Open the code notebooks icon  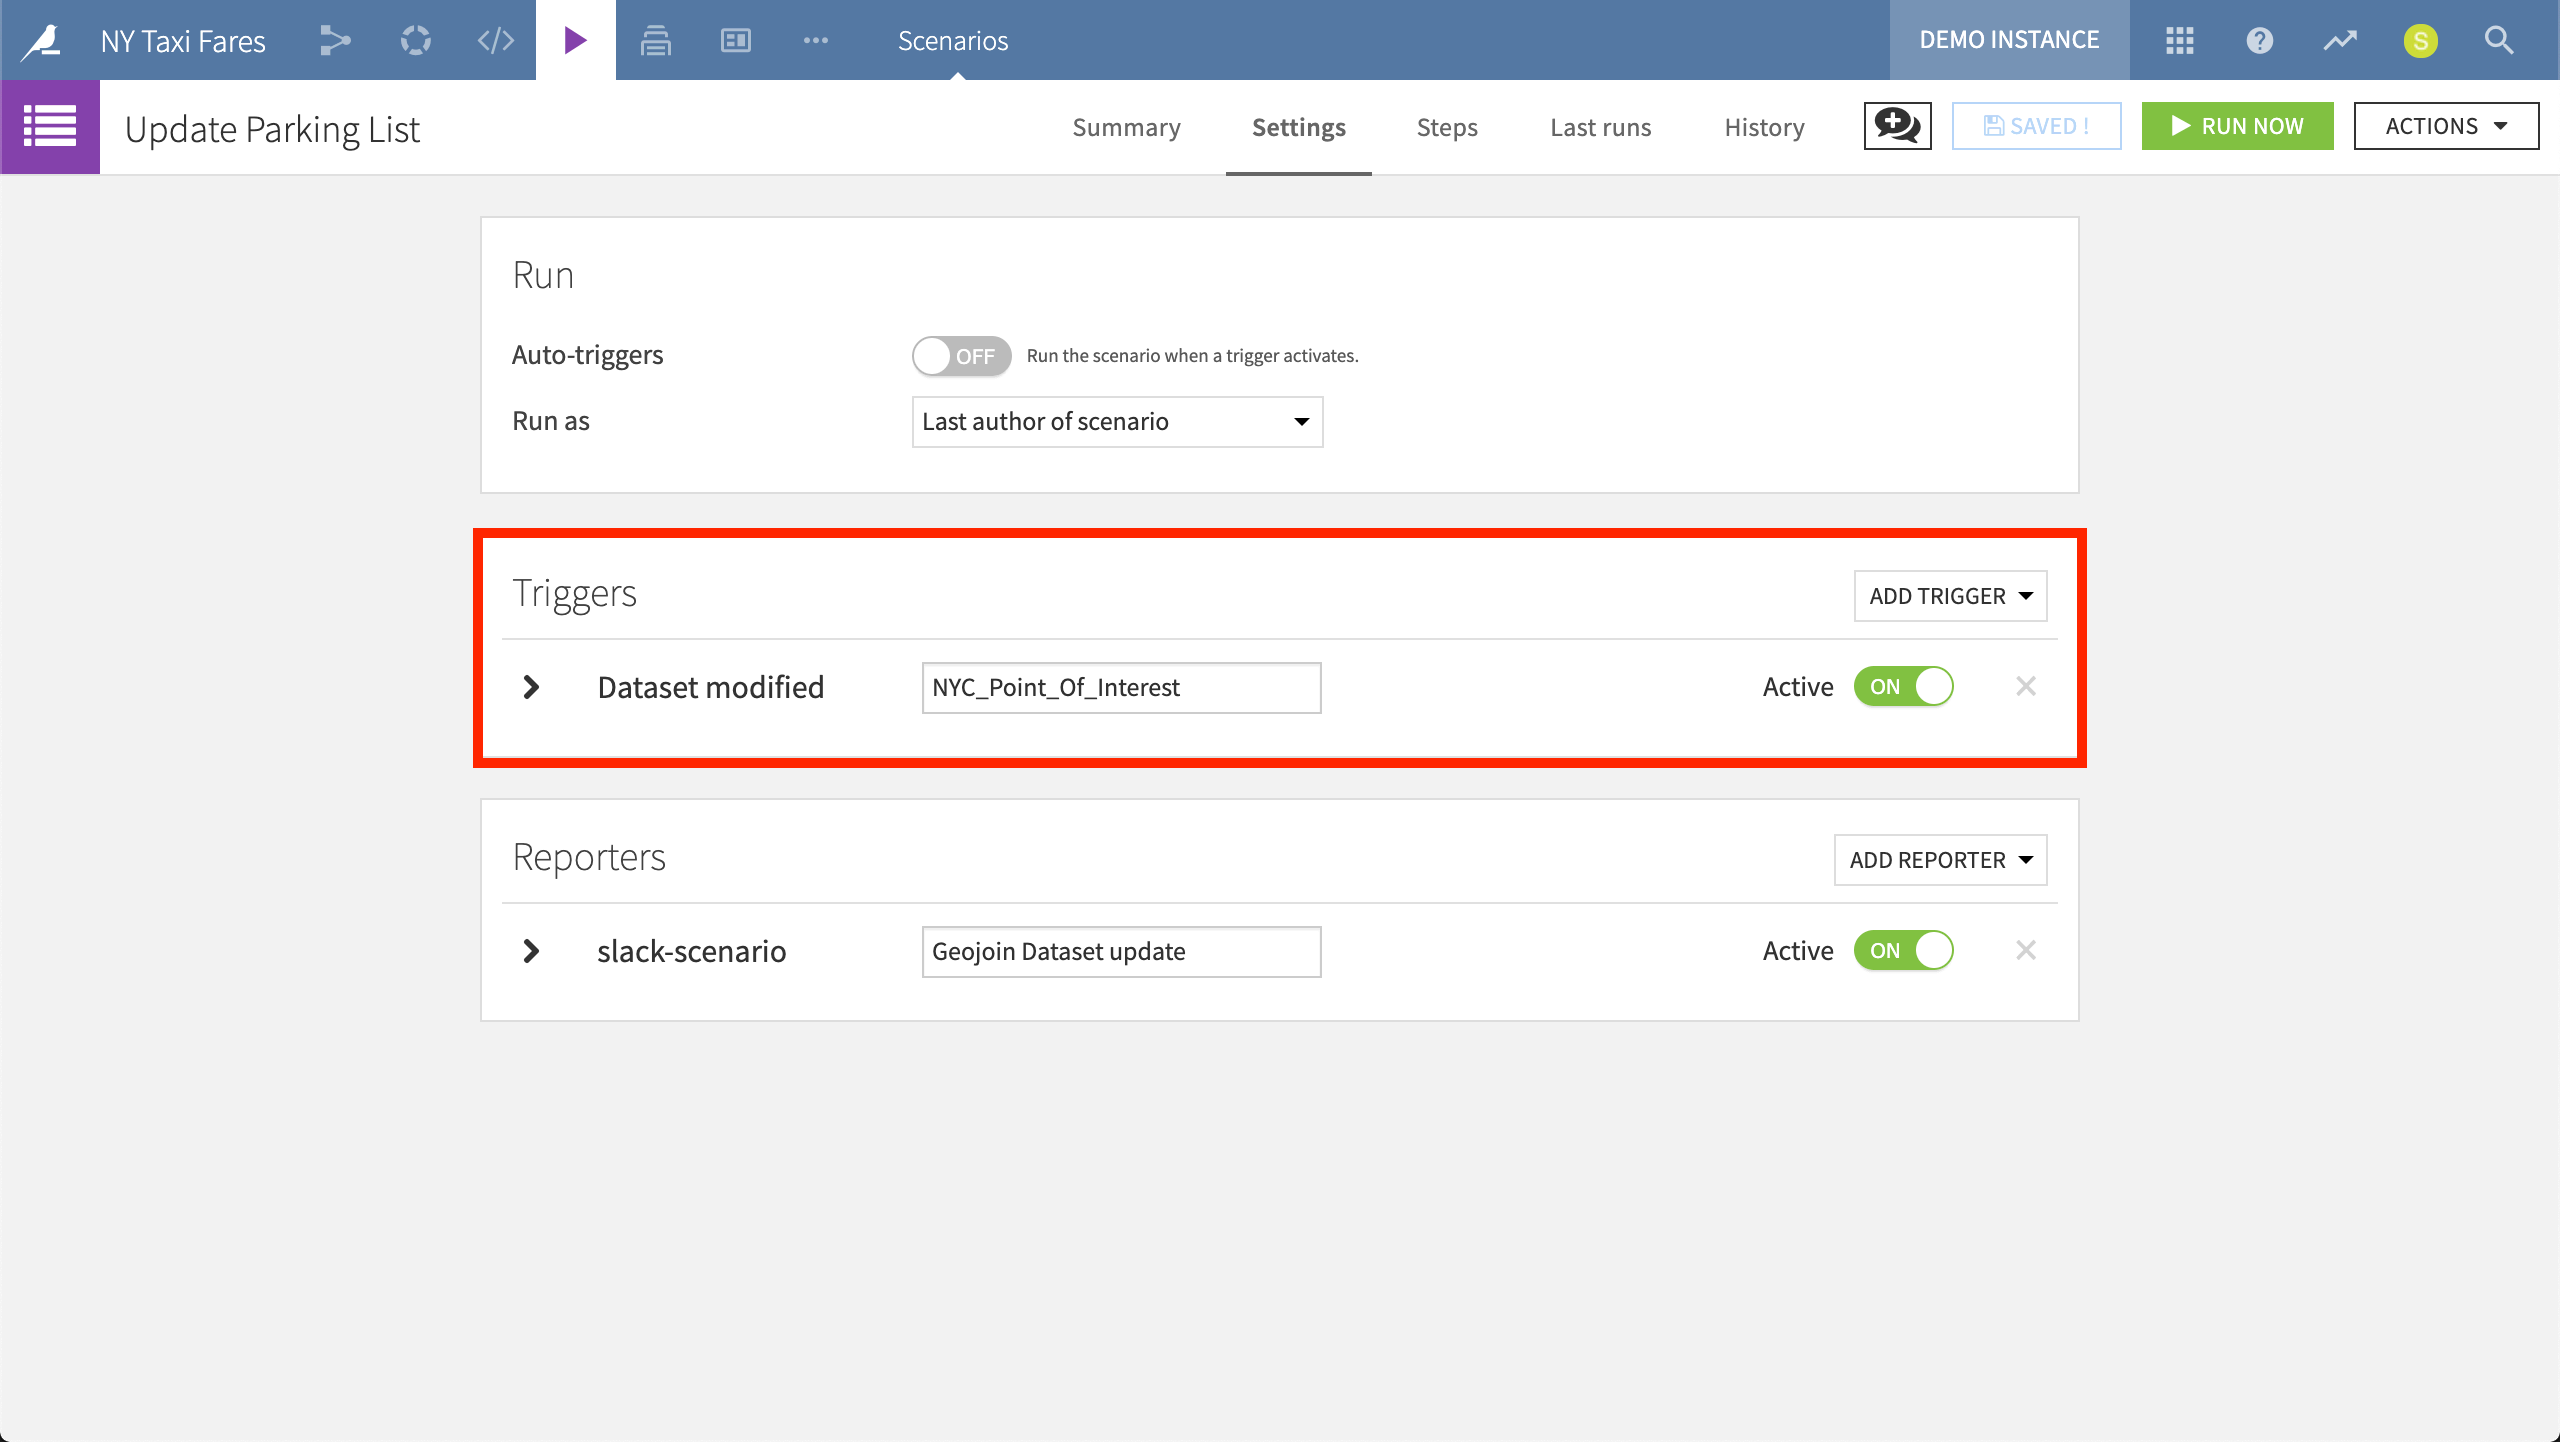coord(495,41)
